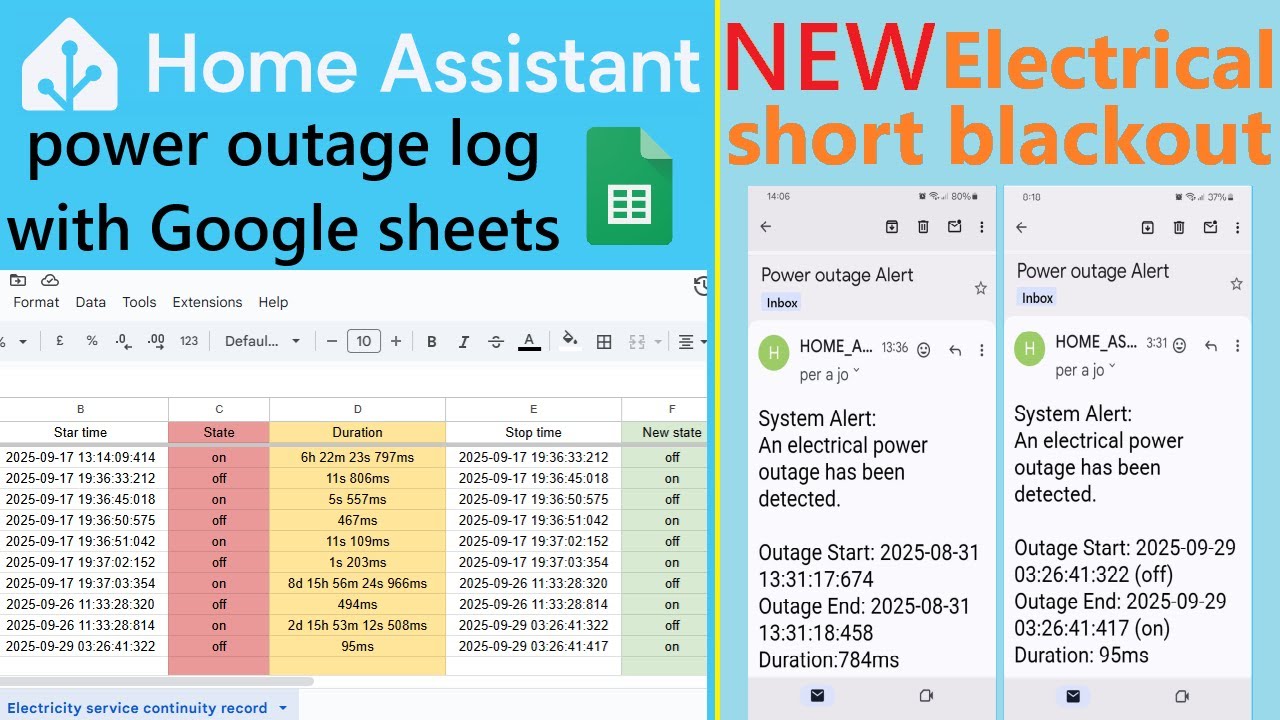Tap the back arrow in the left phone
1280x720 pixels.
766,227
